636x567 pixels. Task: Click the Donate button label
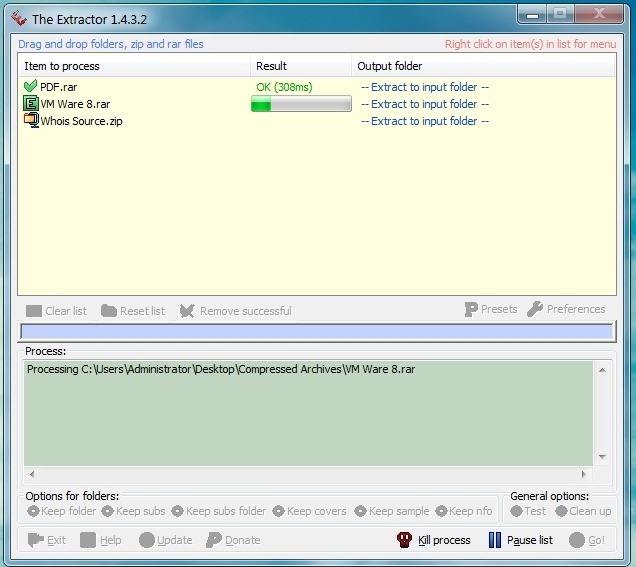coord(243,540)
